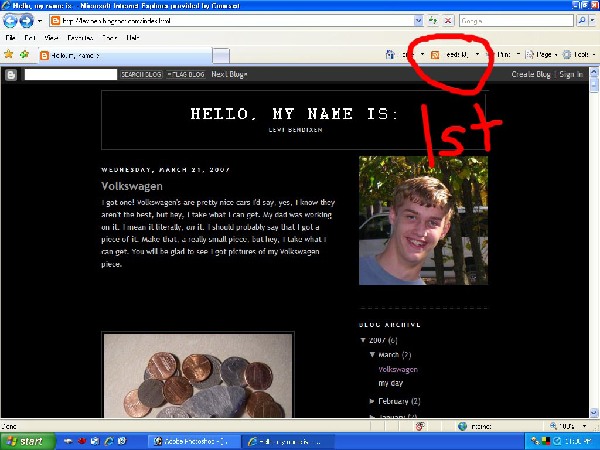Click the SEARCH BLOG button
The height and width of the screenshot is (450, 600).
tap(141, 75)
